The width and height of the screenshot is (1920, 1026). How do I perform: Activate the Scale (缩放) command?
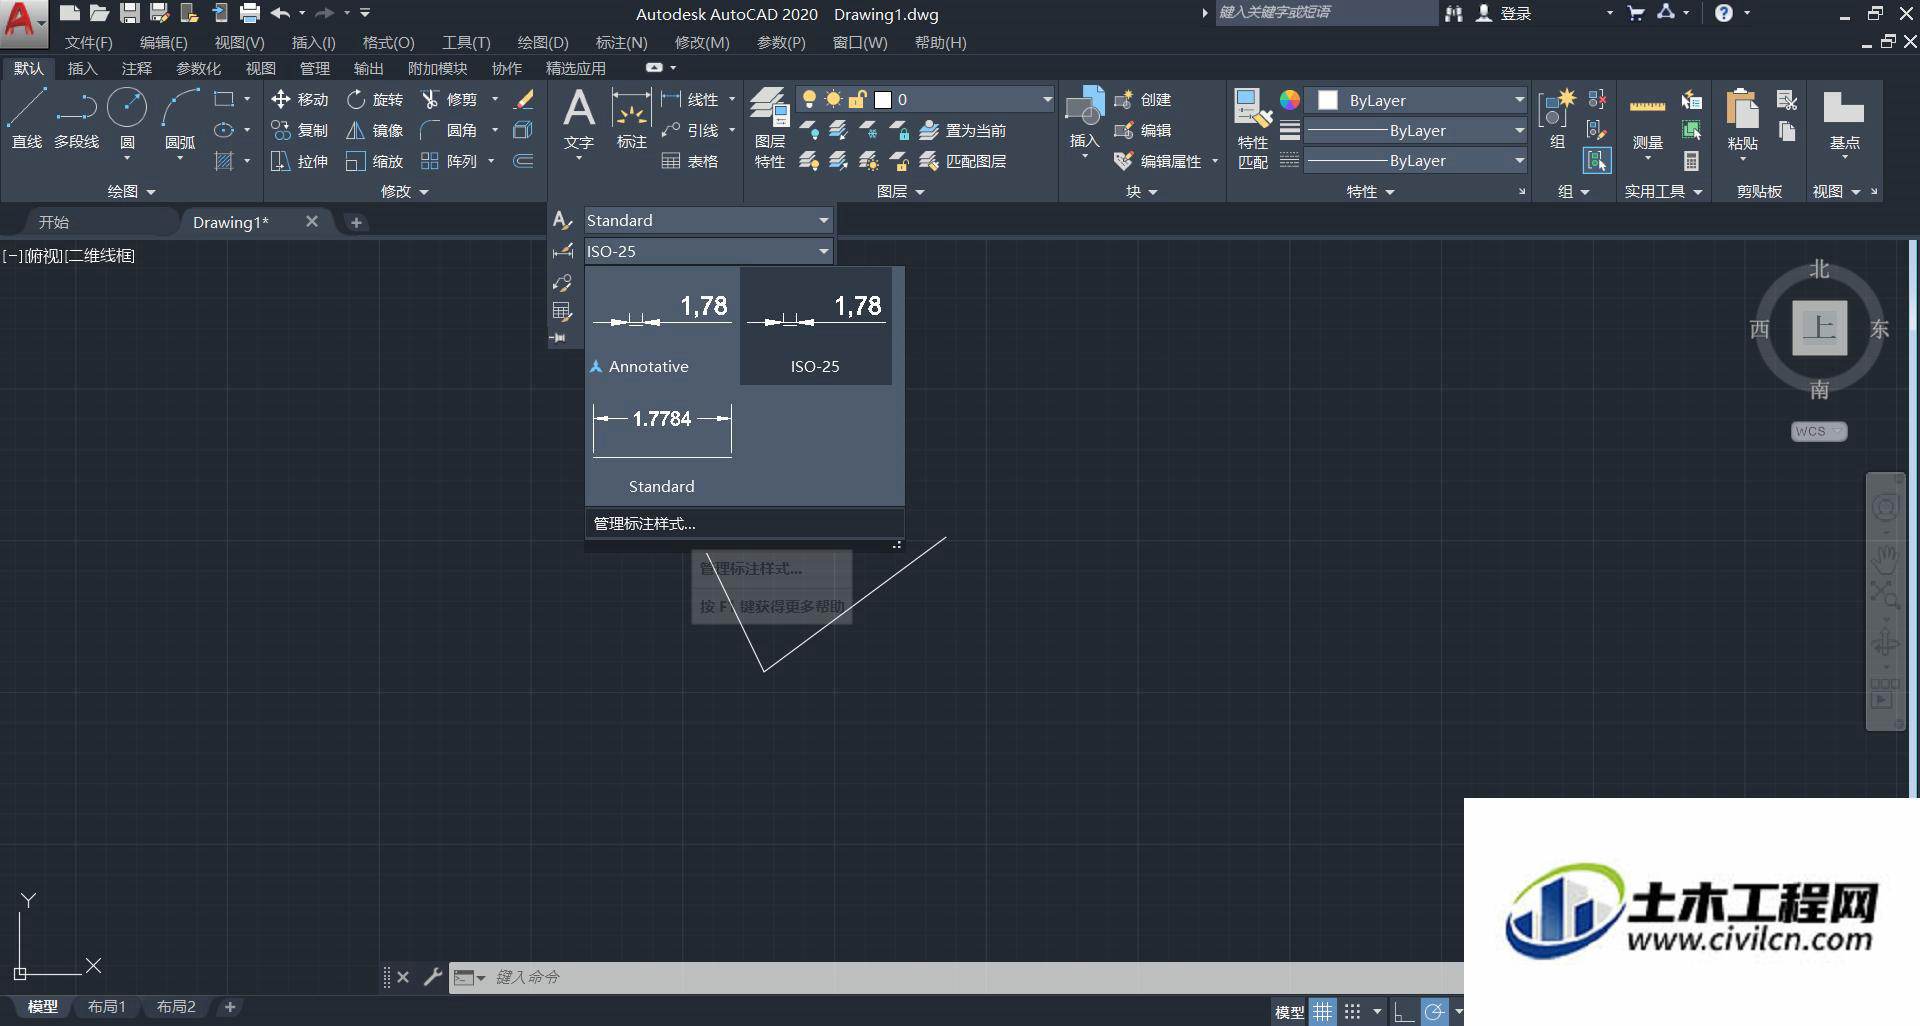(x=374, y=161)
